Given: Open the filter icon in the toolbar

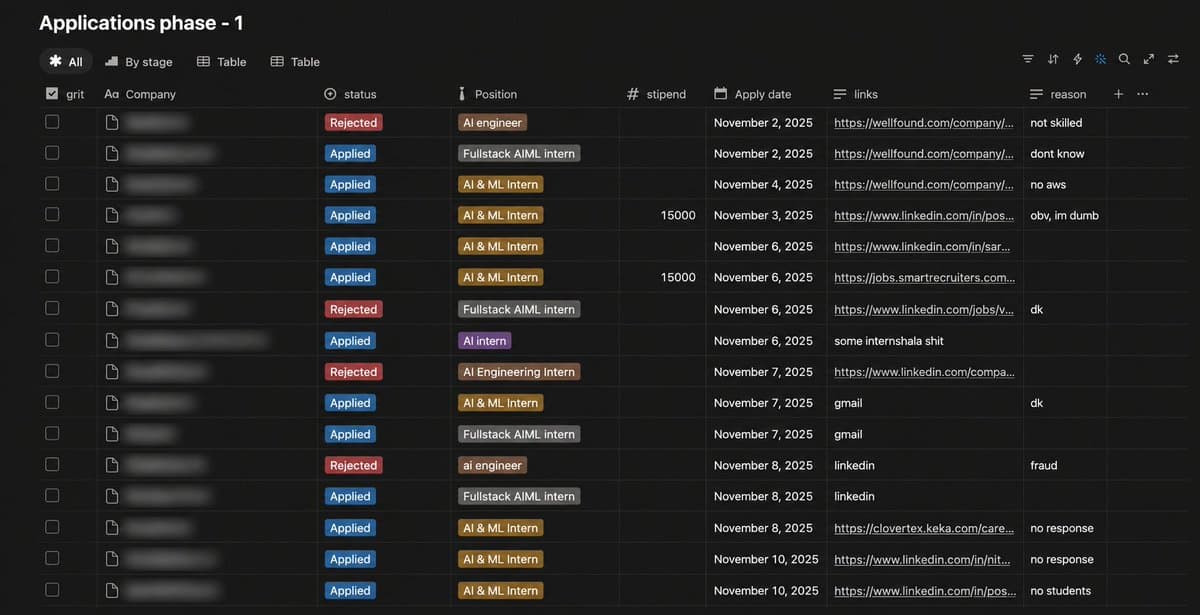Looking at the screenshot, I should 1028,59.
